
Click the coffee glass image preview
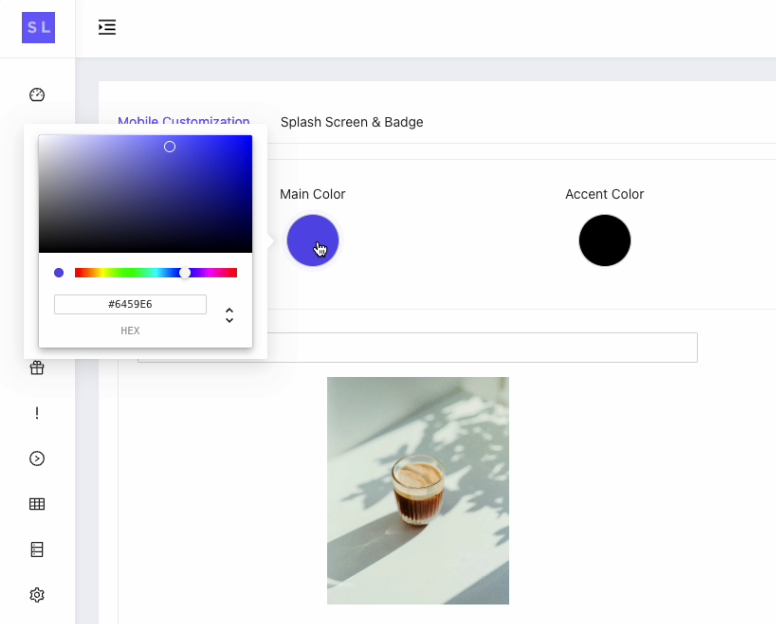pos(418,490)
